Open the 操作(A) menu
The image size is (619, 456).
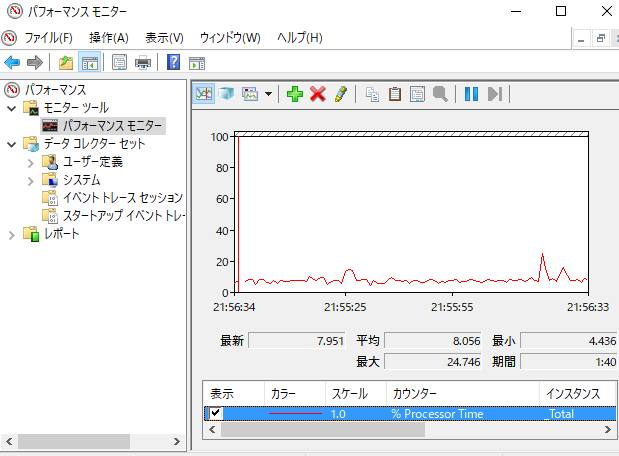[x=108, y=38]
